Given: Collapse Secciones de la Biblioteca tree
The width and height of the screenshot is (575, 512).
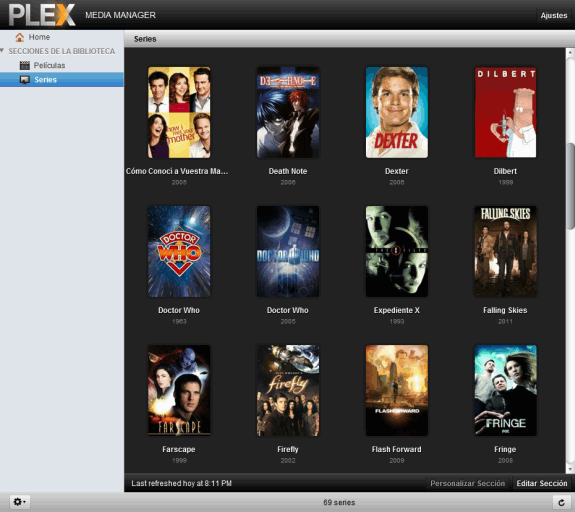Looking at the screenshot, I should [3, 50].
